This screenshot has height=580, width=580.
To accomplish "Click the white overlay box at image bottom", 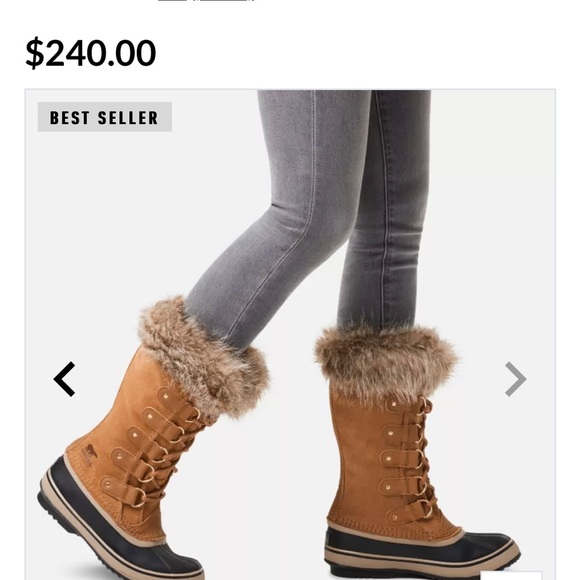I will [x=511, y=576].
